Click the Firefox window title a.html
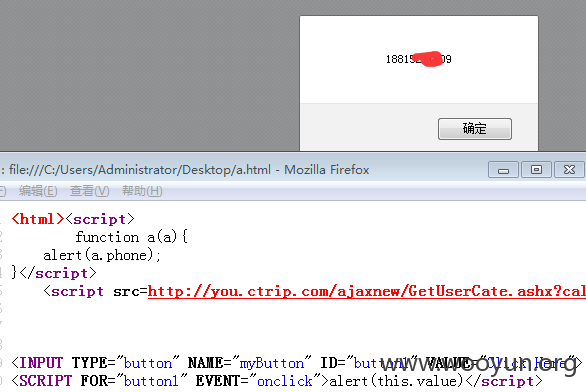586x392 pixels. tap(189, 170)
